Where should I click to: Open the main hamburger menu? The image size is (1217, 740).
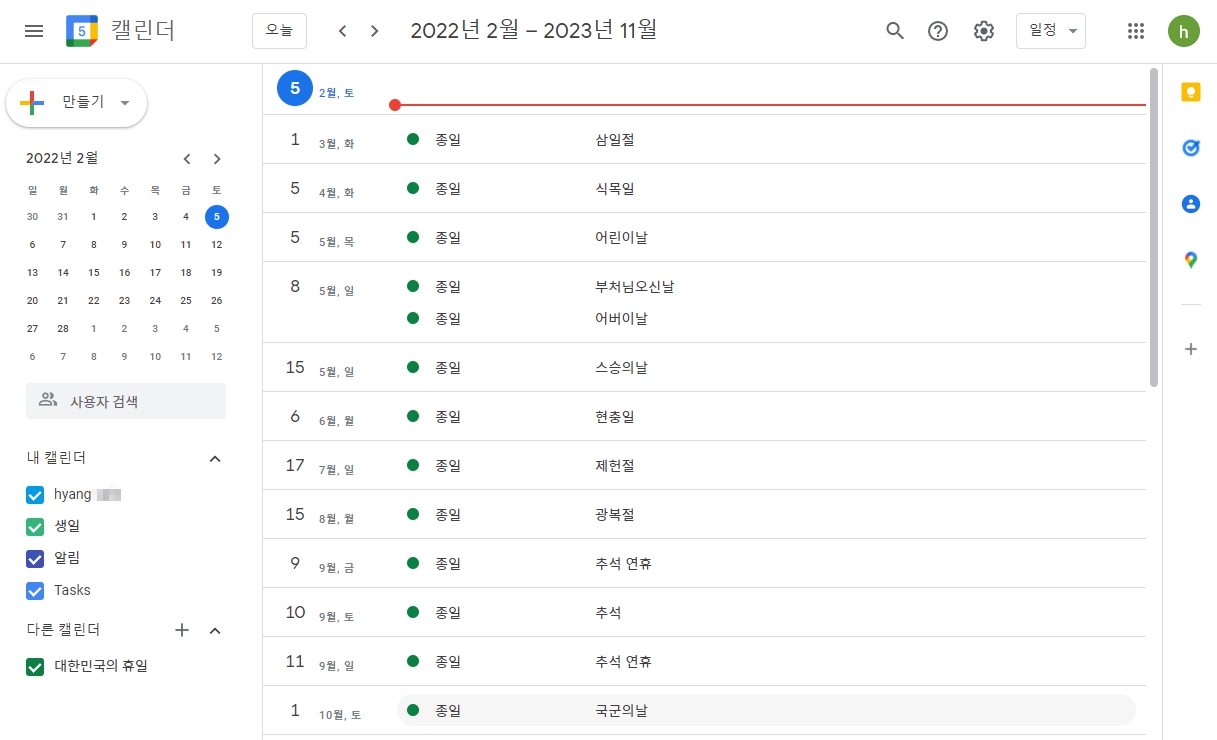[x=33, y=30]
